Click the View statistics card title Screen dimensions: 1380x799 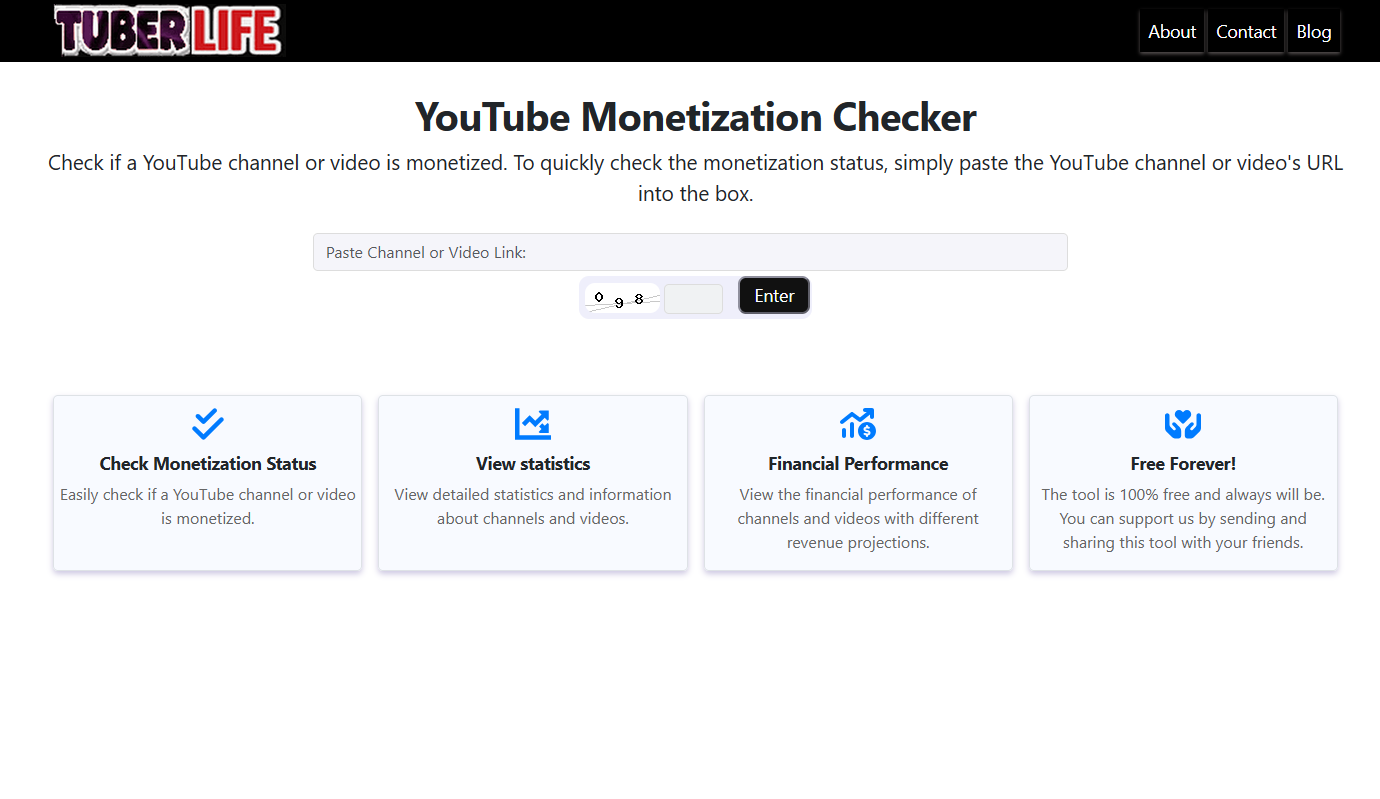(533, 464)
